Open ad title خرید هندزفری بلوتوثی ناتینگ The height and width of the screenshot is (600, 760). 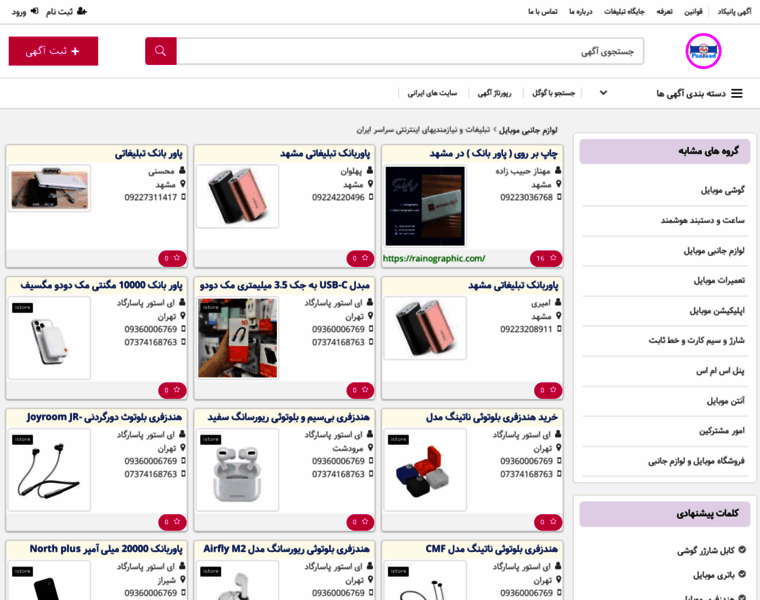tap(491, 417)
